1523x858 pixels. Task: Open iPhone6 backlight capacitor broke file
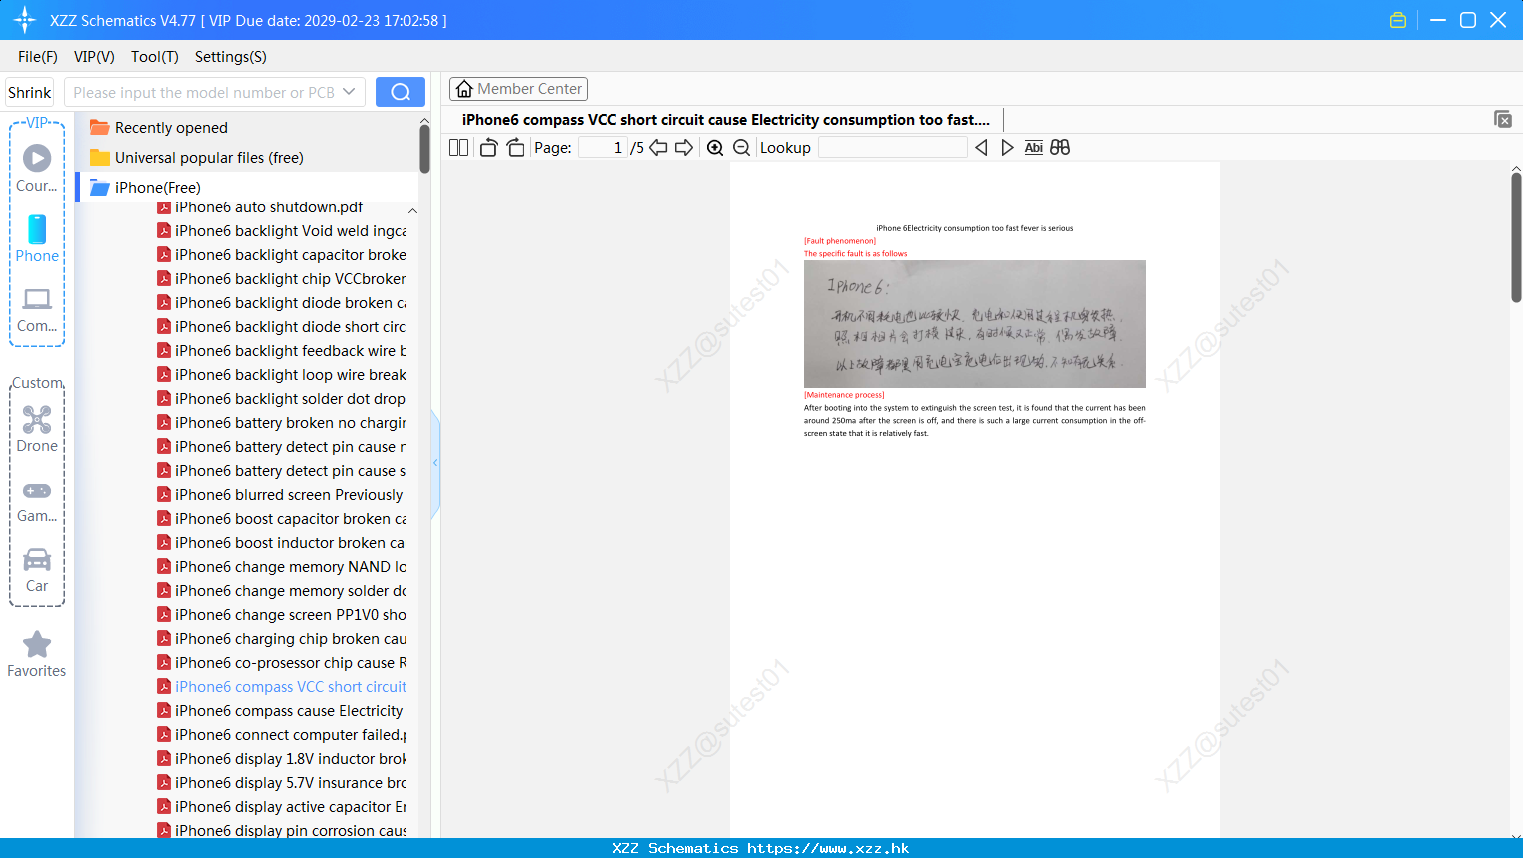pyautogui.click(x=282, y=255)
